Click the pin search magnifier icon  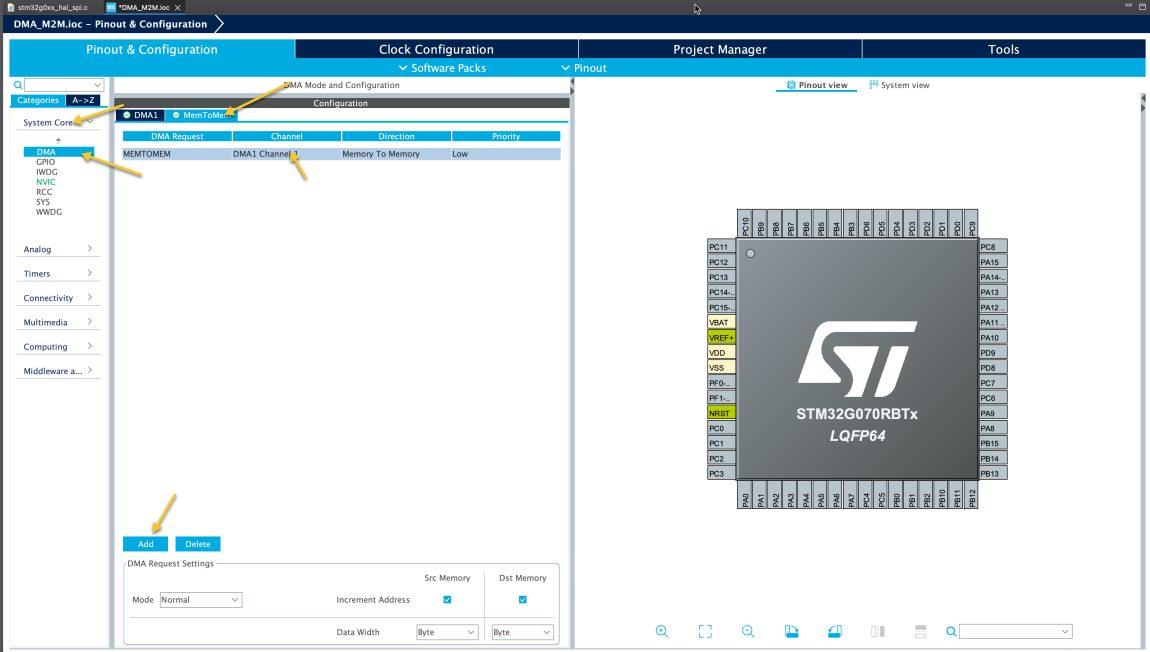(x=951, y=631)
